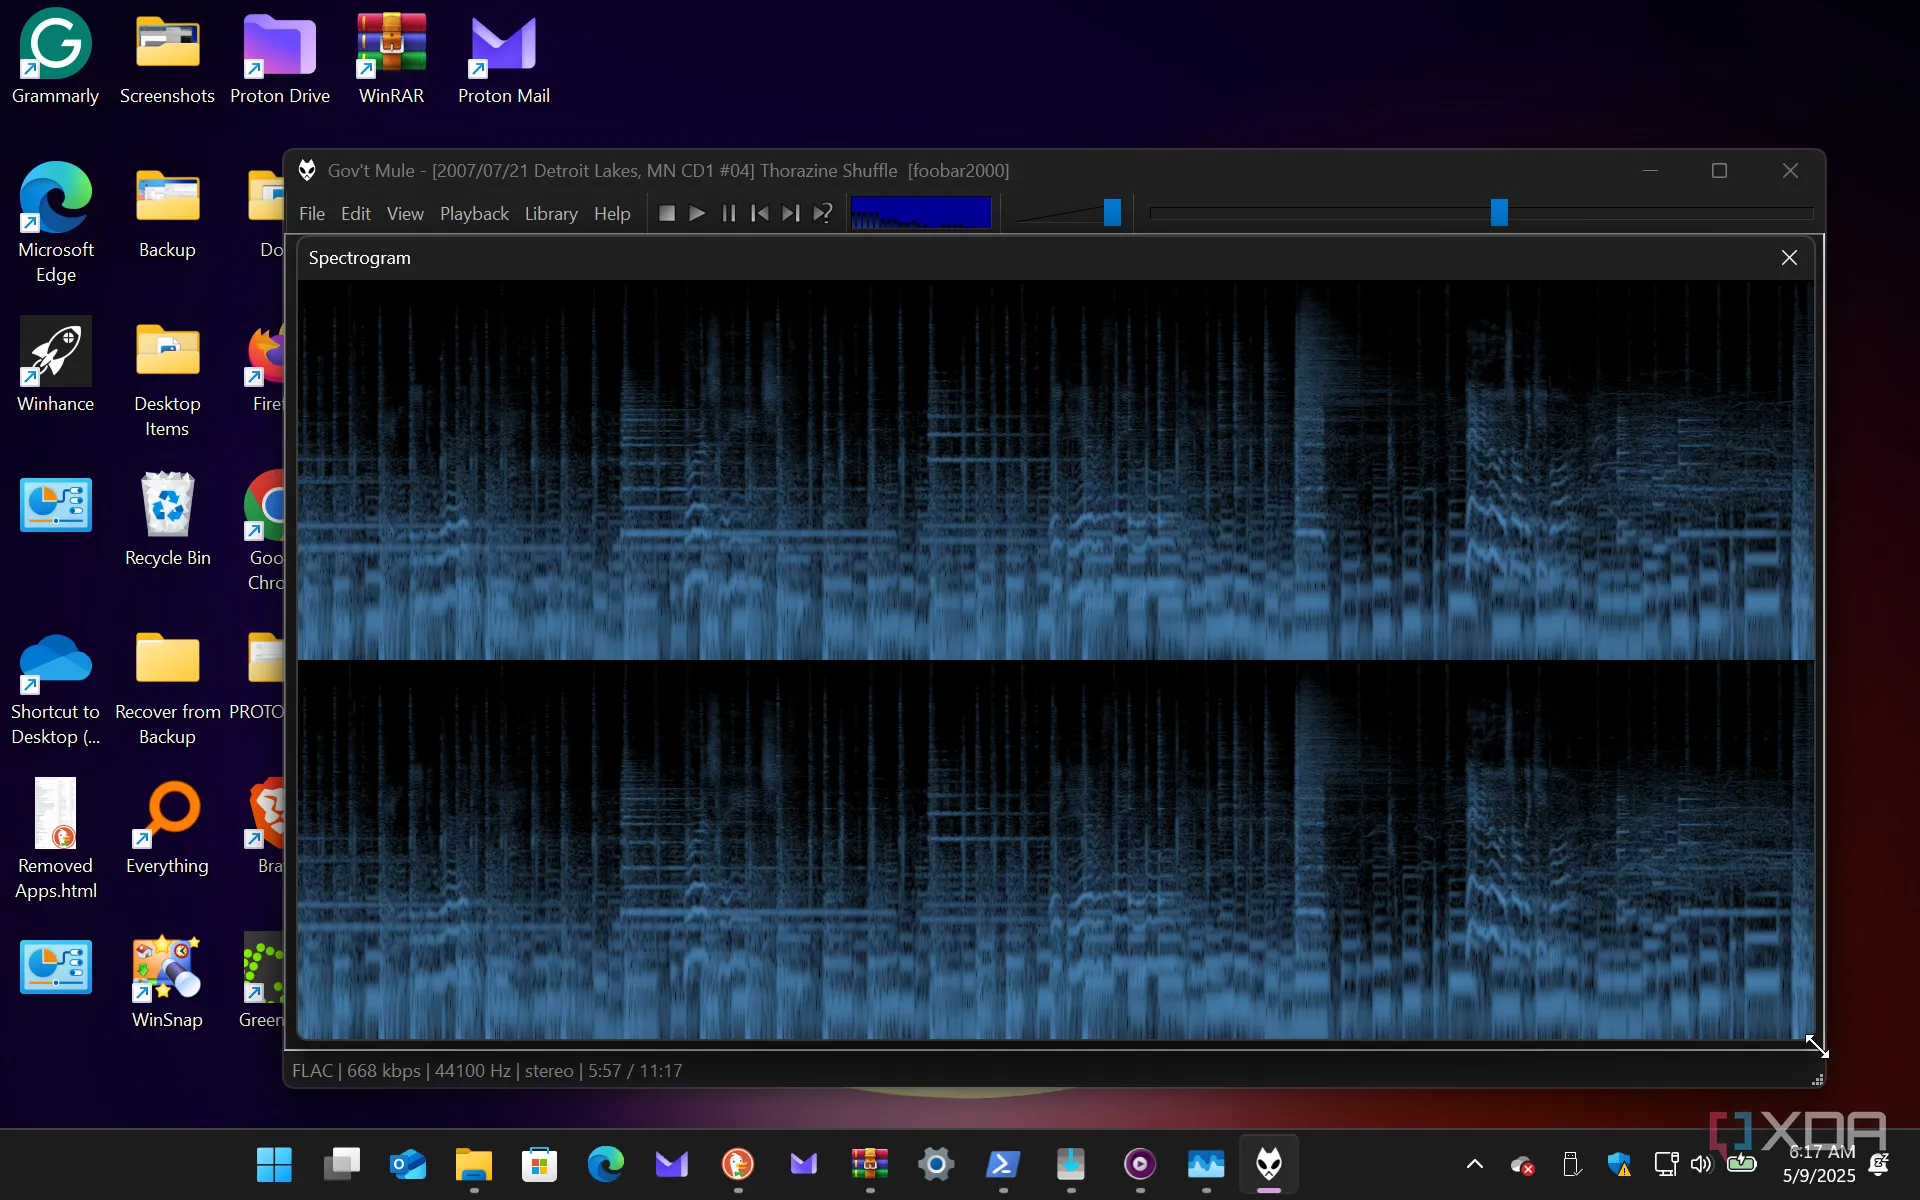Viewport: 1920px width, 1200px height.
Task: Open the Playback menu
Action: pyautogui.click(x=473, y=213)
